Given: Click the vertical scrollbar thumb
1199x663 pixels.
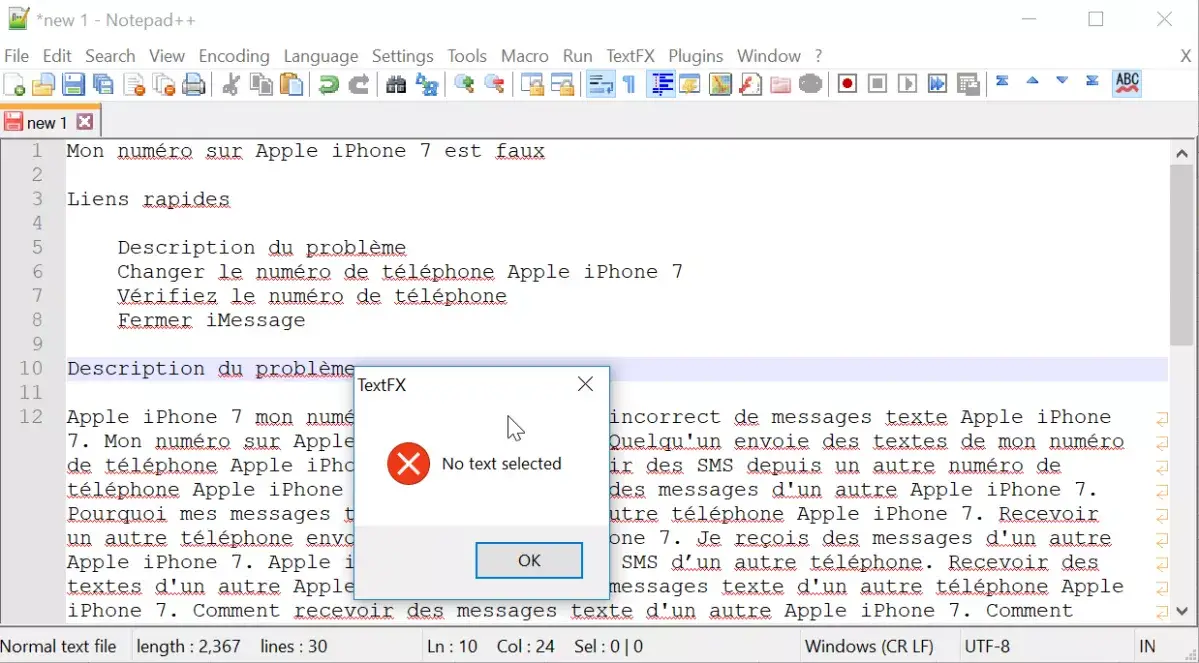Looking at the screenshot, I should pos(1182,254).
